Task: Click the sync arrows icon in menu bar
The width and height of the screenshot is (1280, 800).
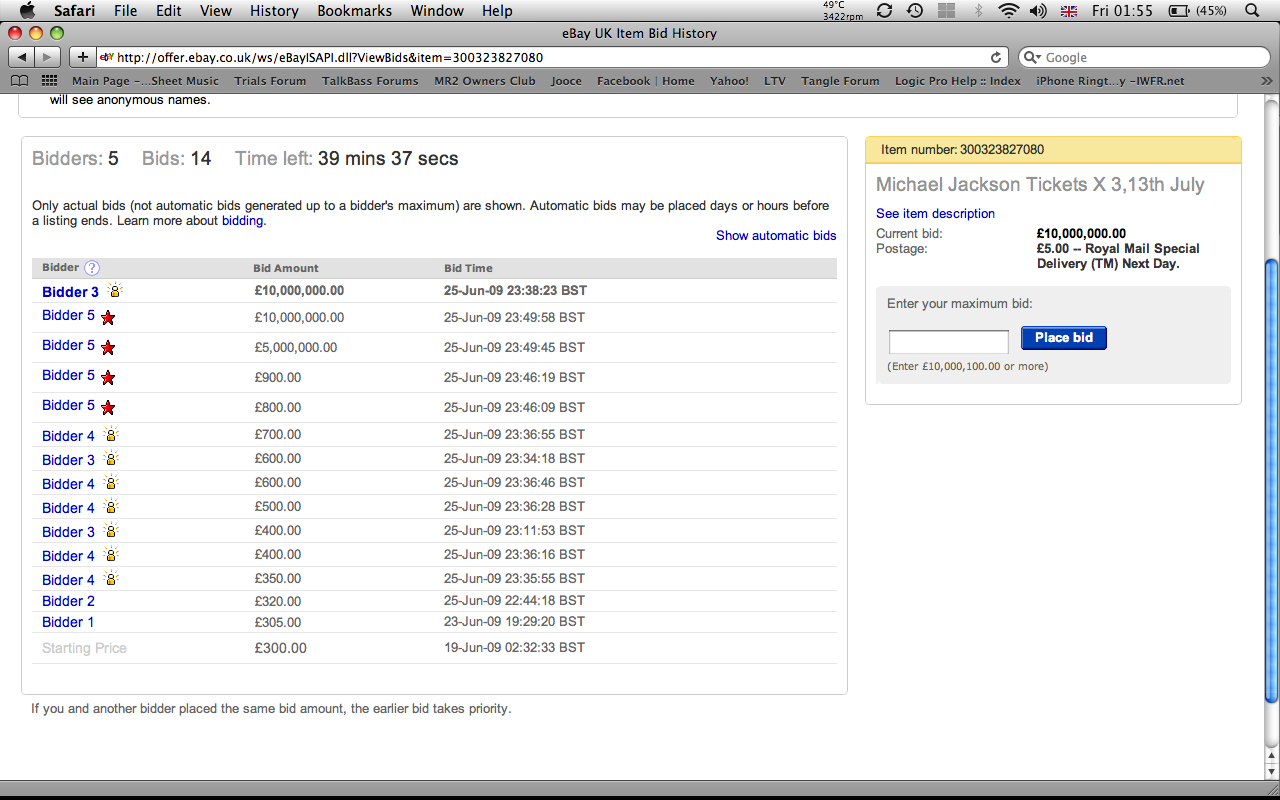Action: click(x=884, y=11)
